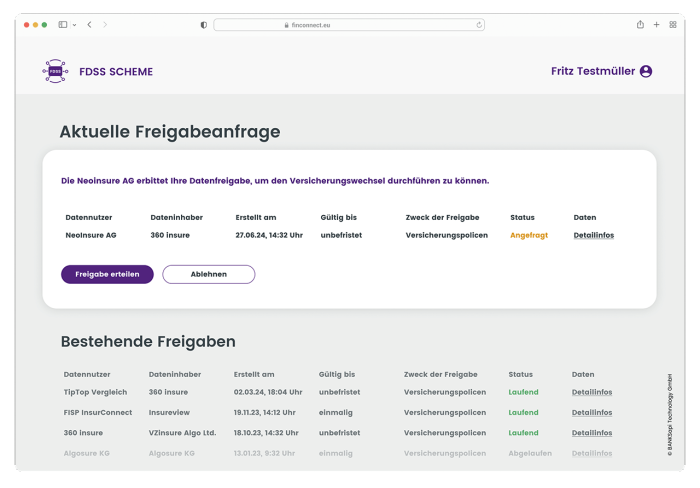Click einmalig in the FISP InsurConnect row
Viewport: 700px width, 488px height.
(335, 413)
